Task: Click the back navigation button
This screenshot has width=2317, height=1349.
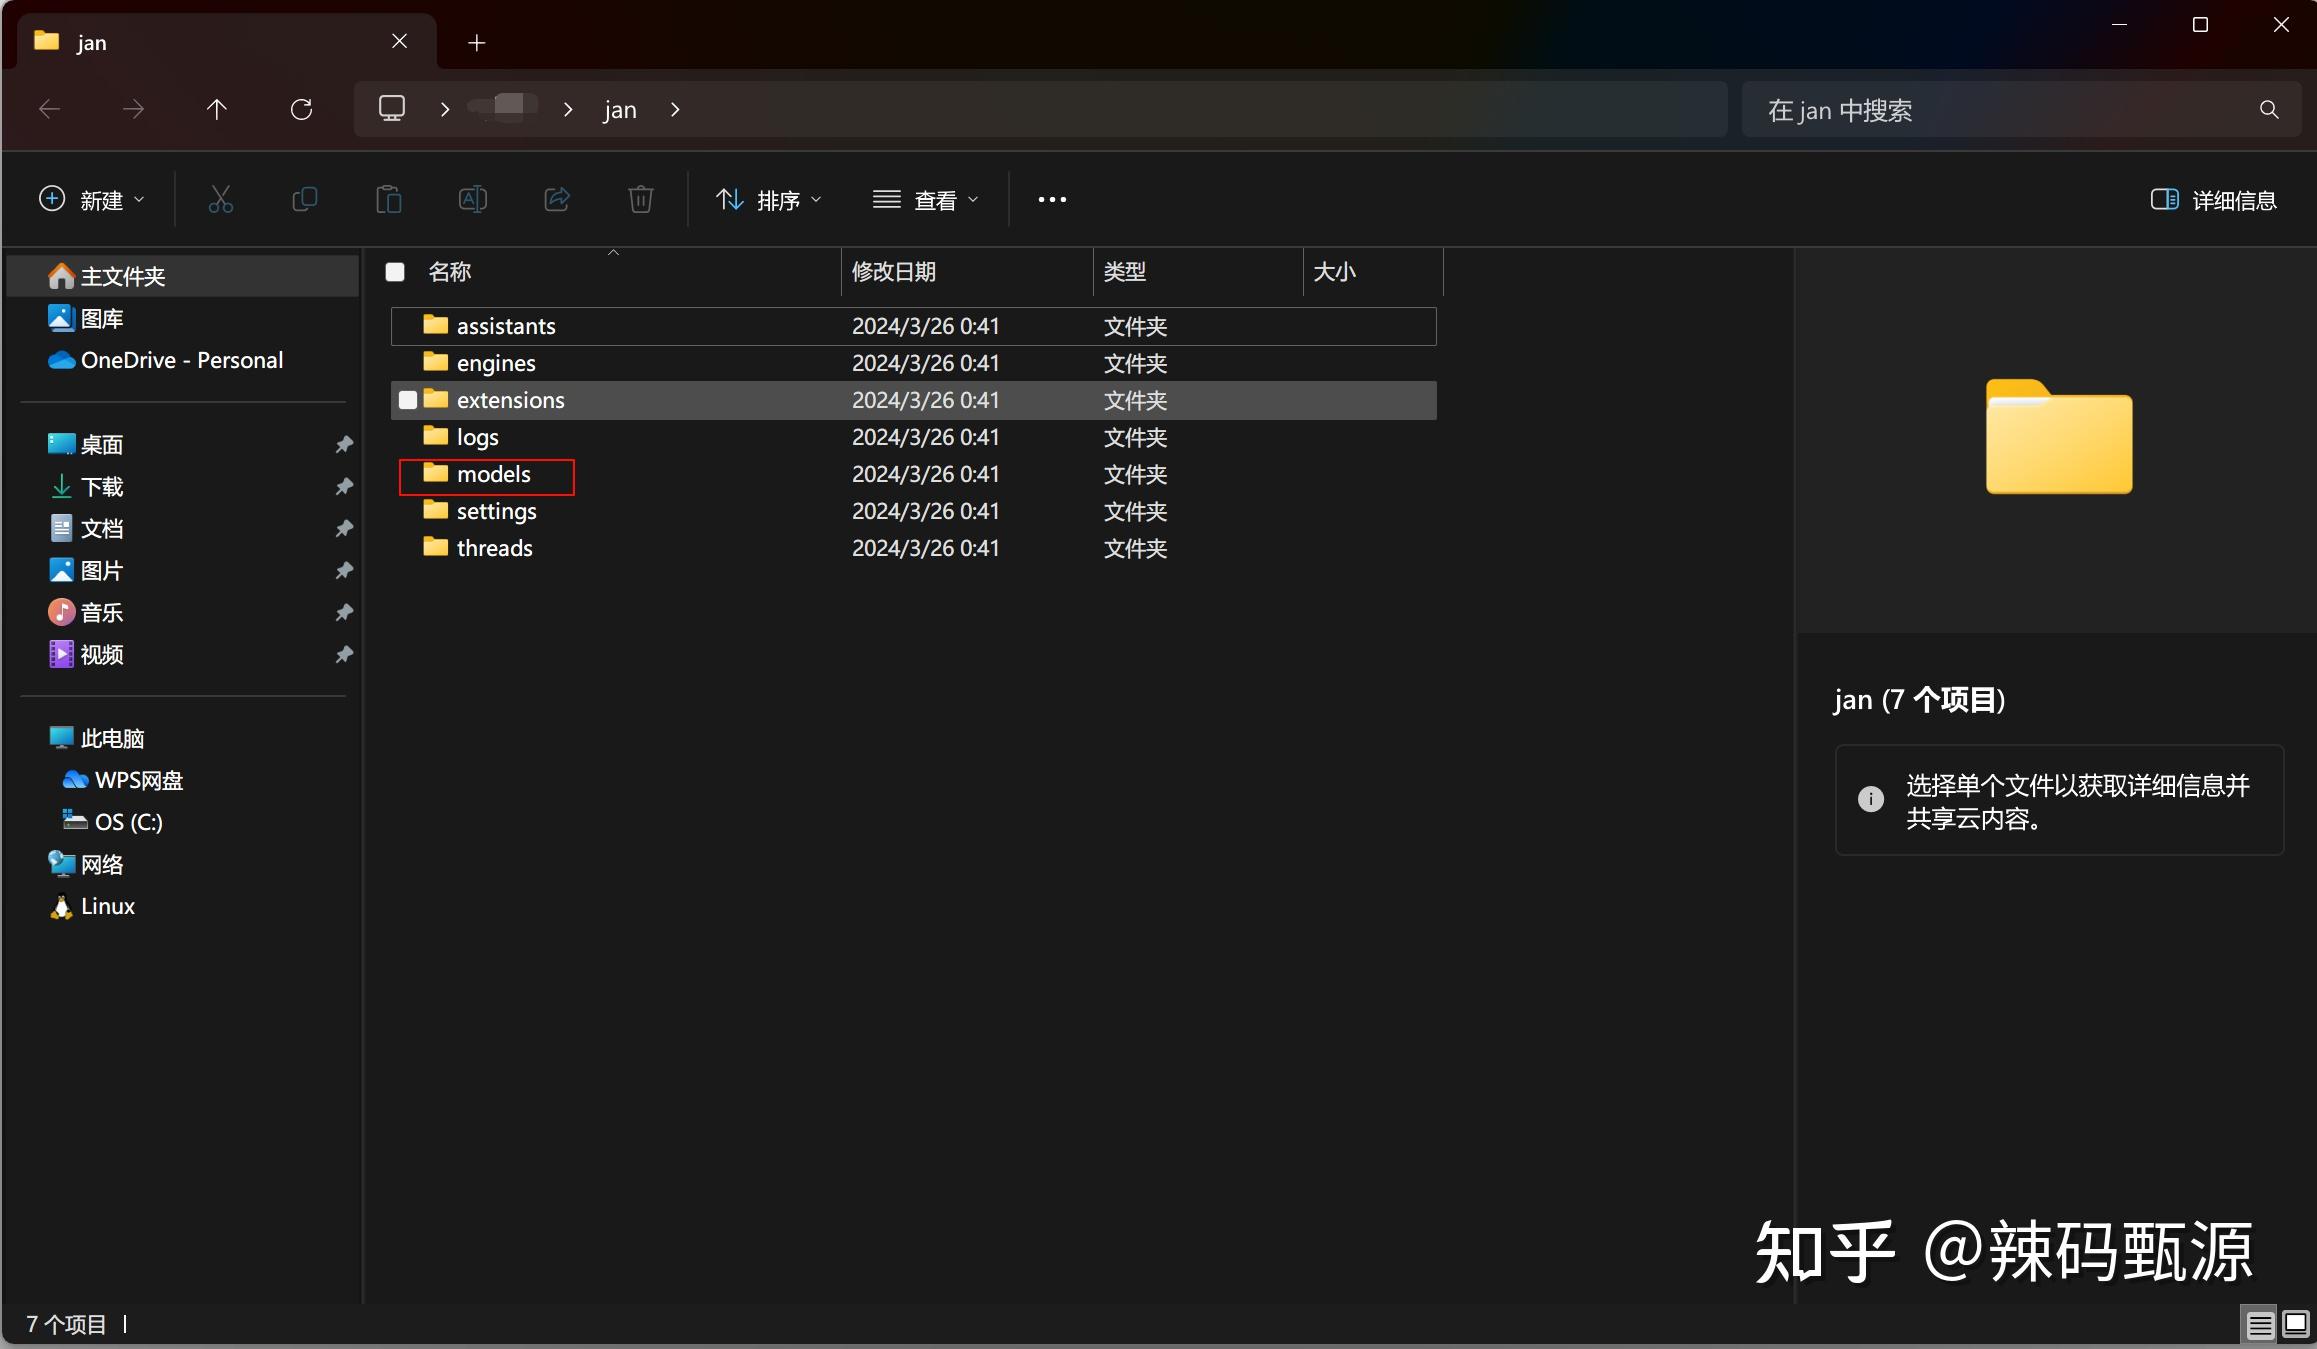Action: pos(48,109)
